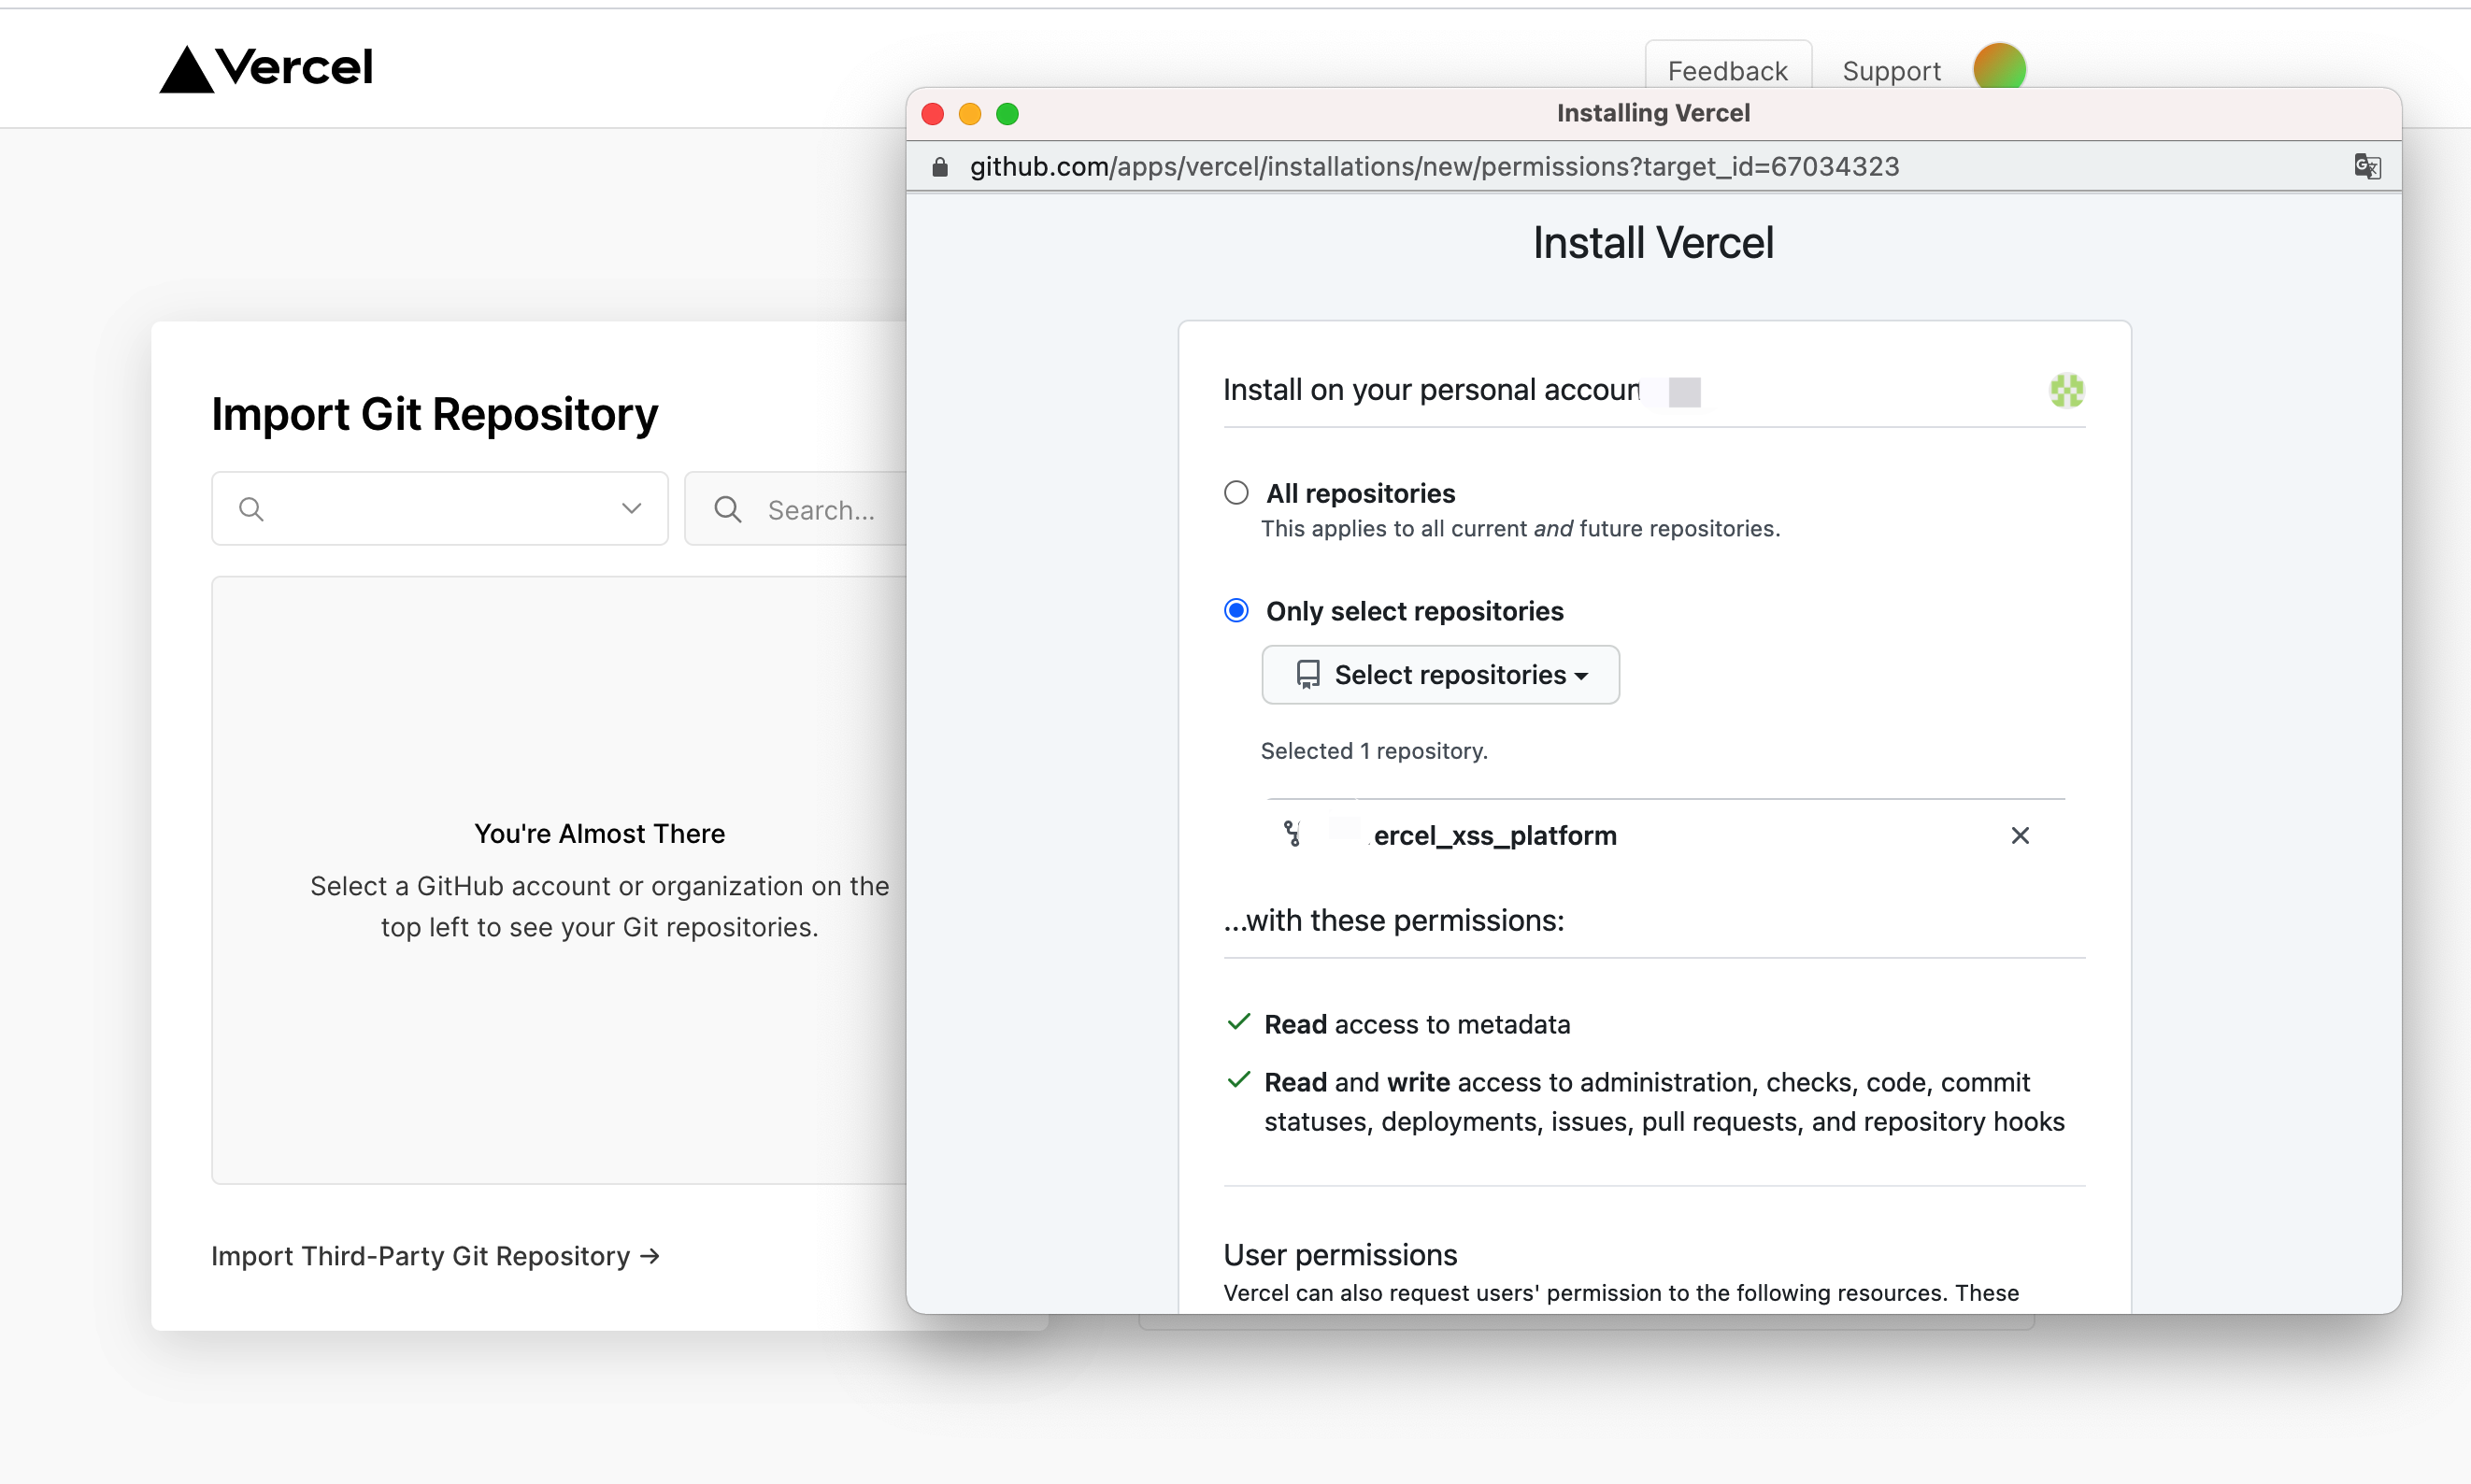The image size is (2471, 1484).
Task: Click the 'Selected 1 repository.' text
Action: pos(1373,751)
